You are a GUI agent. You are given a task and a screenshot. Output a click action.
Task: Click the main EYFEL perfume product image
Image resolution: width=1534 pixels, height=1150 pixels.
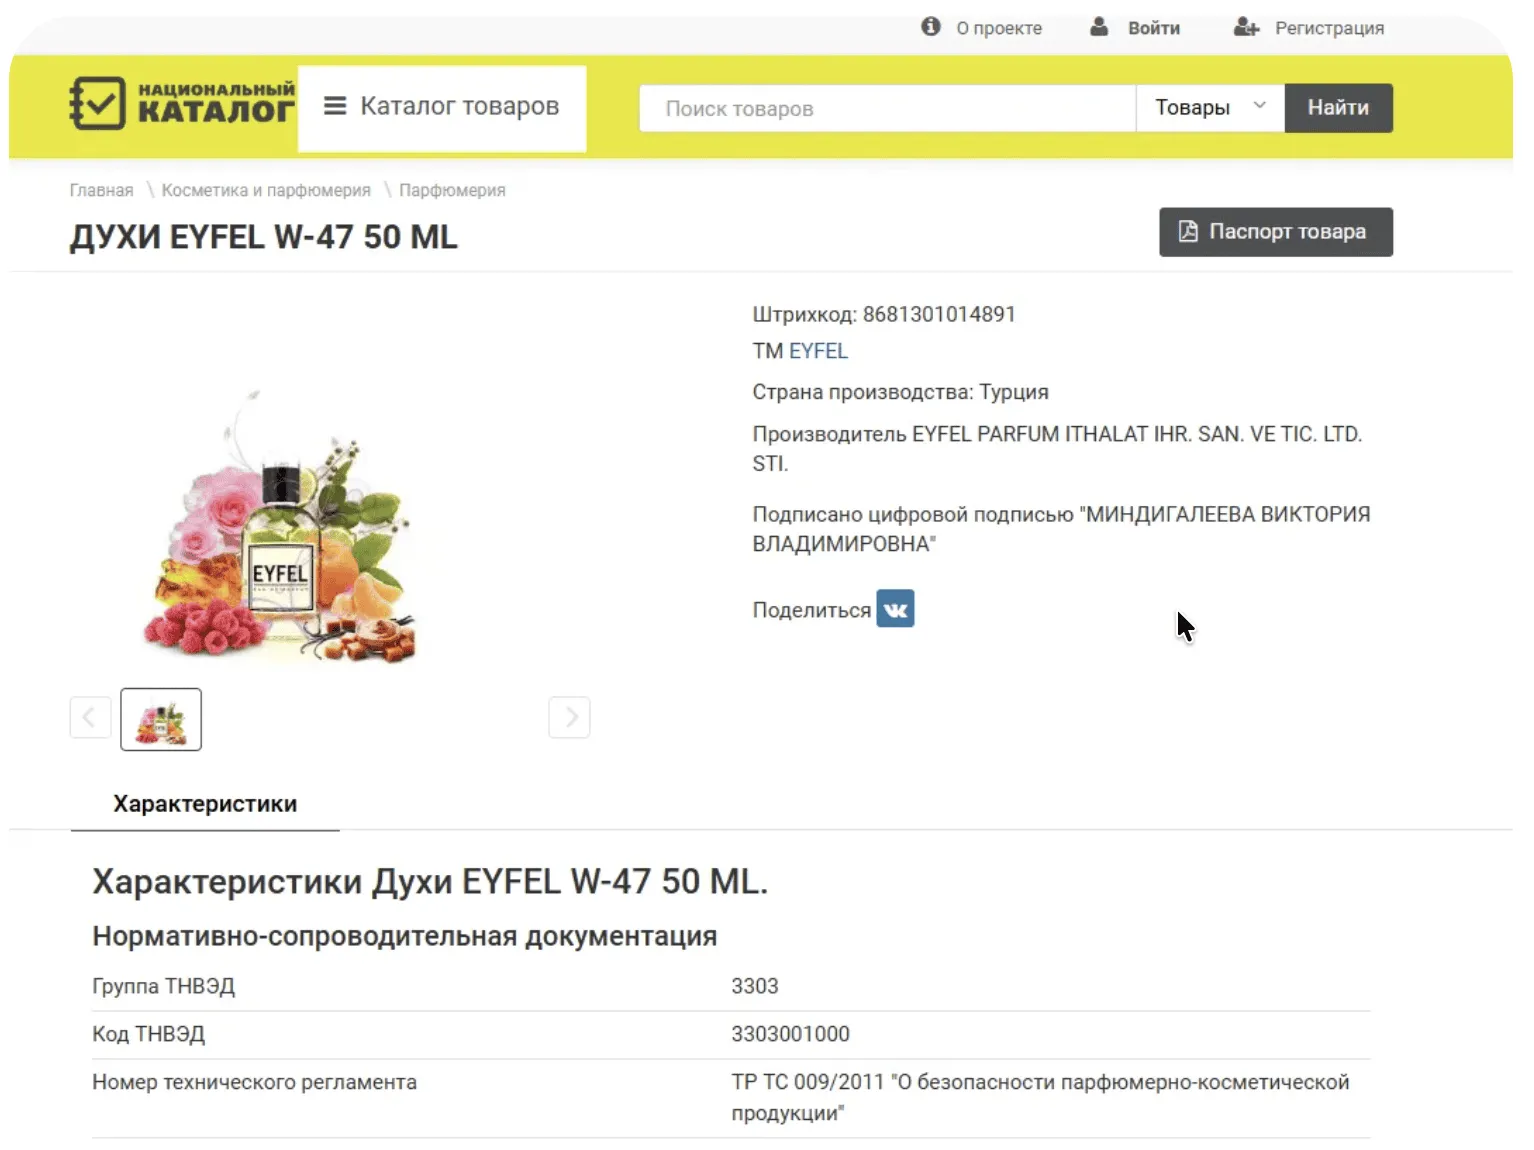[x=280, y=527]
